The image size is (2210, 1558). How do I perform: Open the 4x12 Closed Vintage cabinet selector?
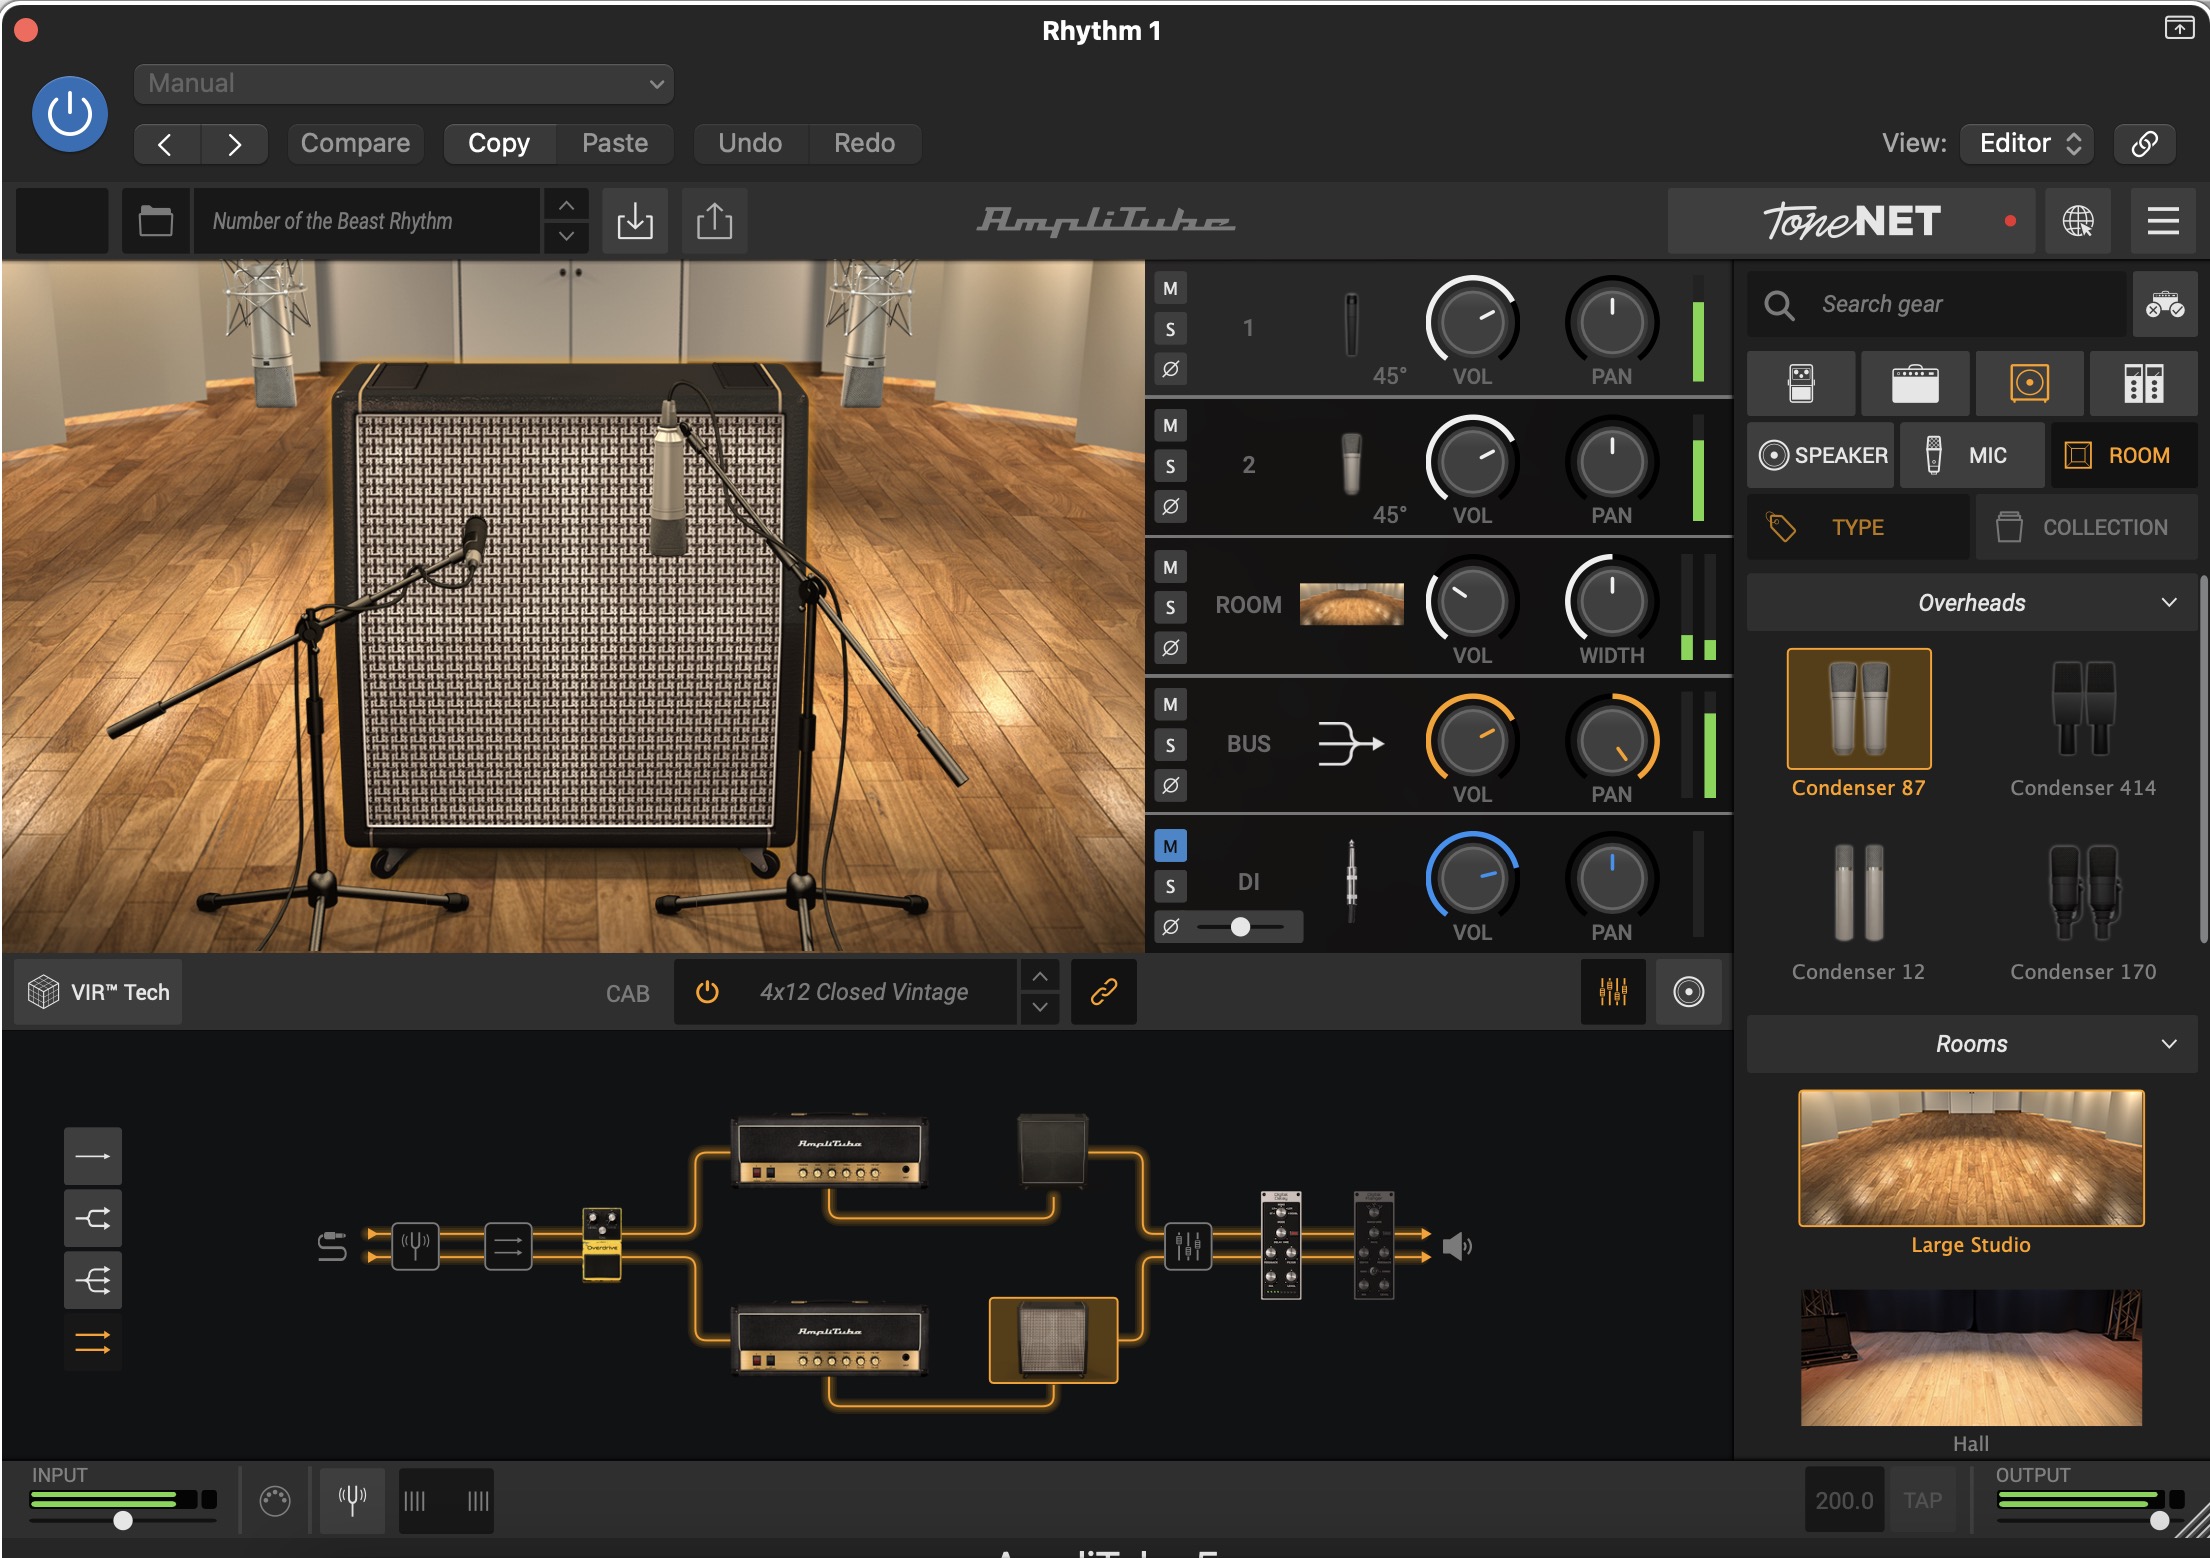tap(864, 992)
